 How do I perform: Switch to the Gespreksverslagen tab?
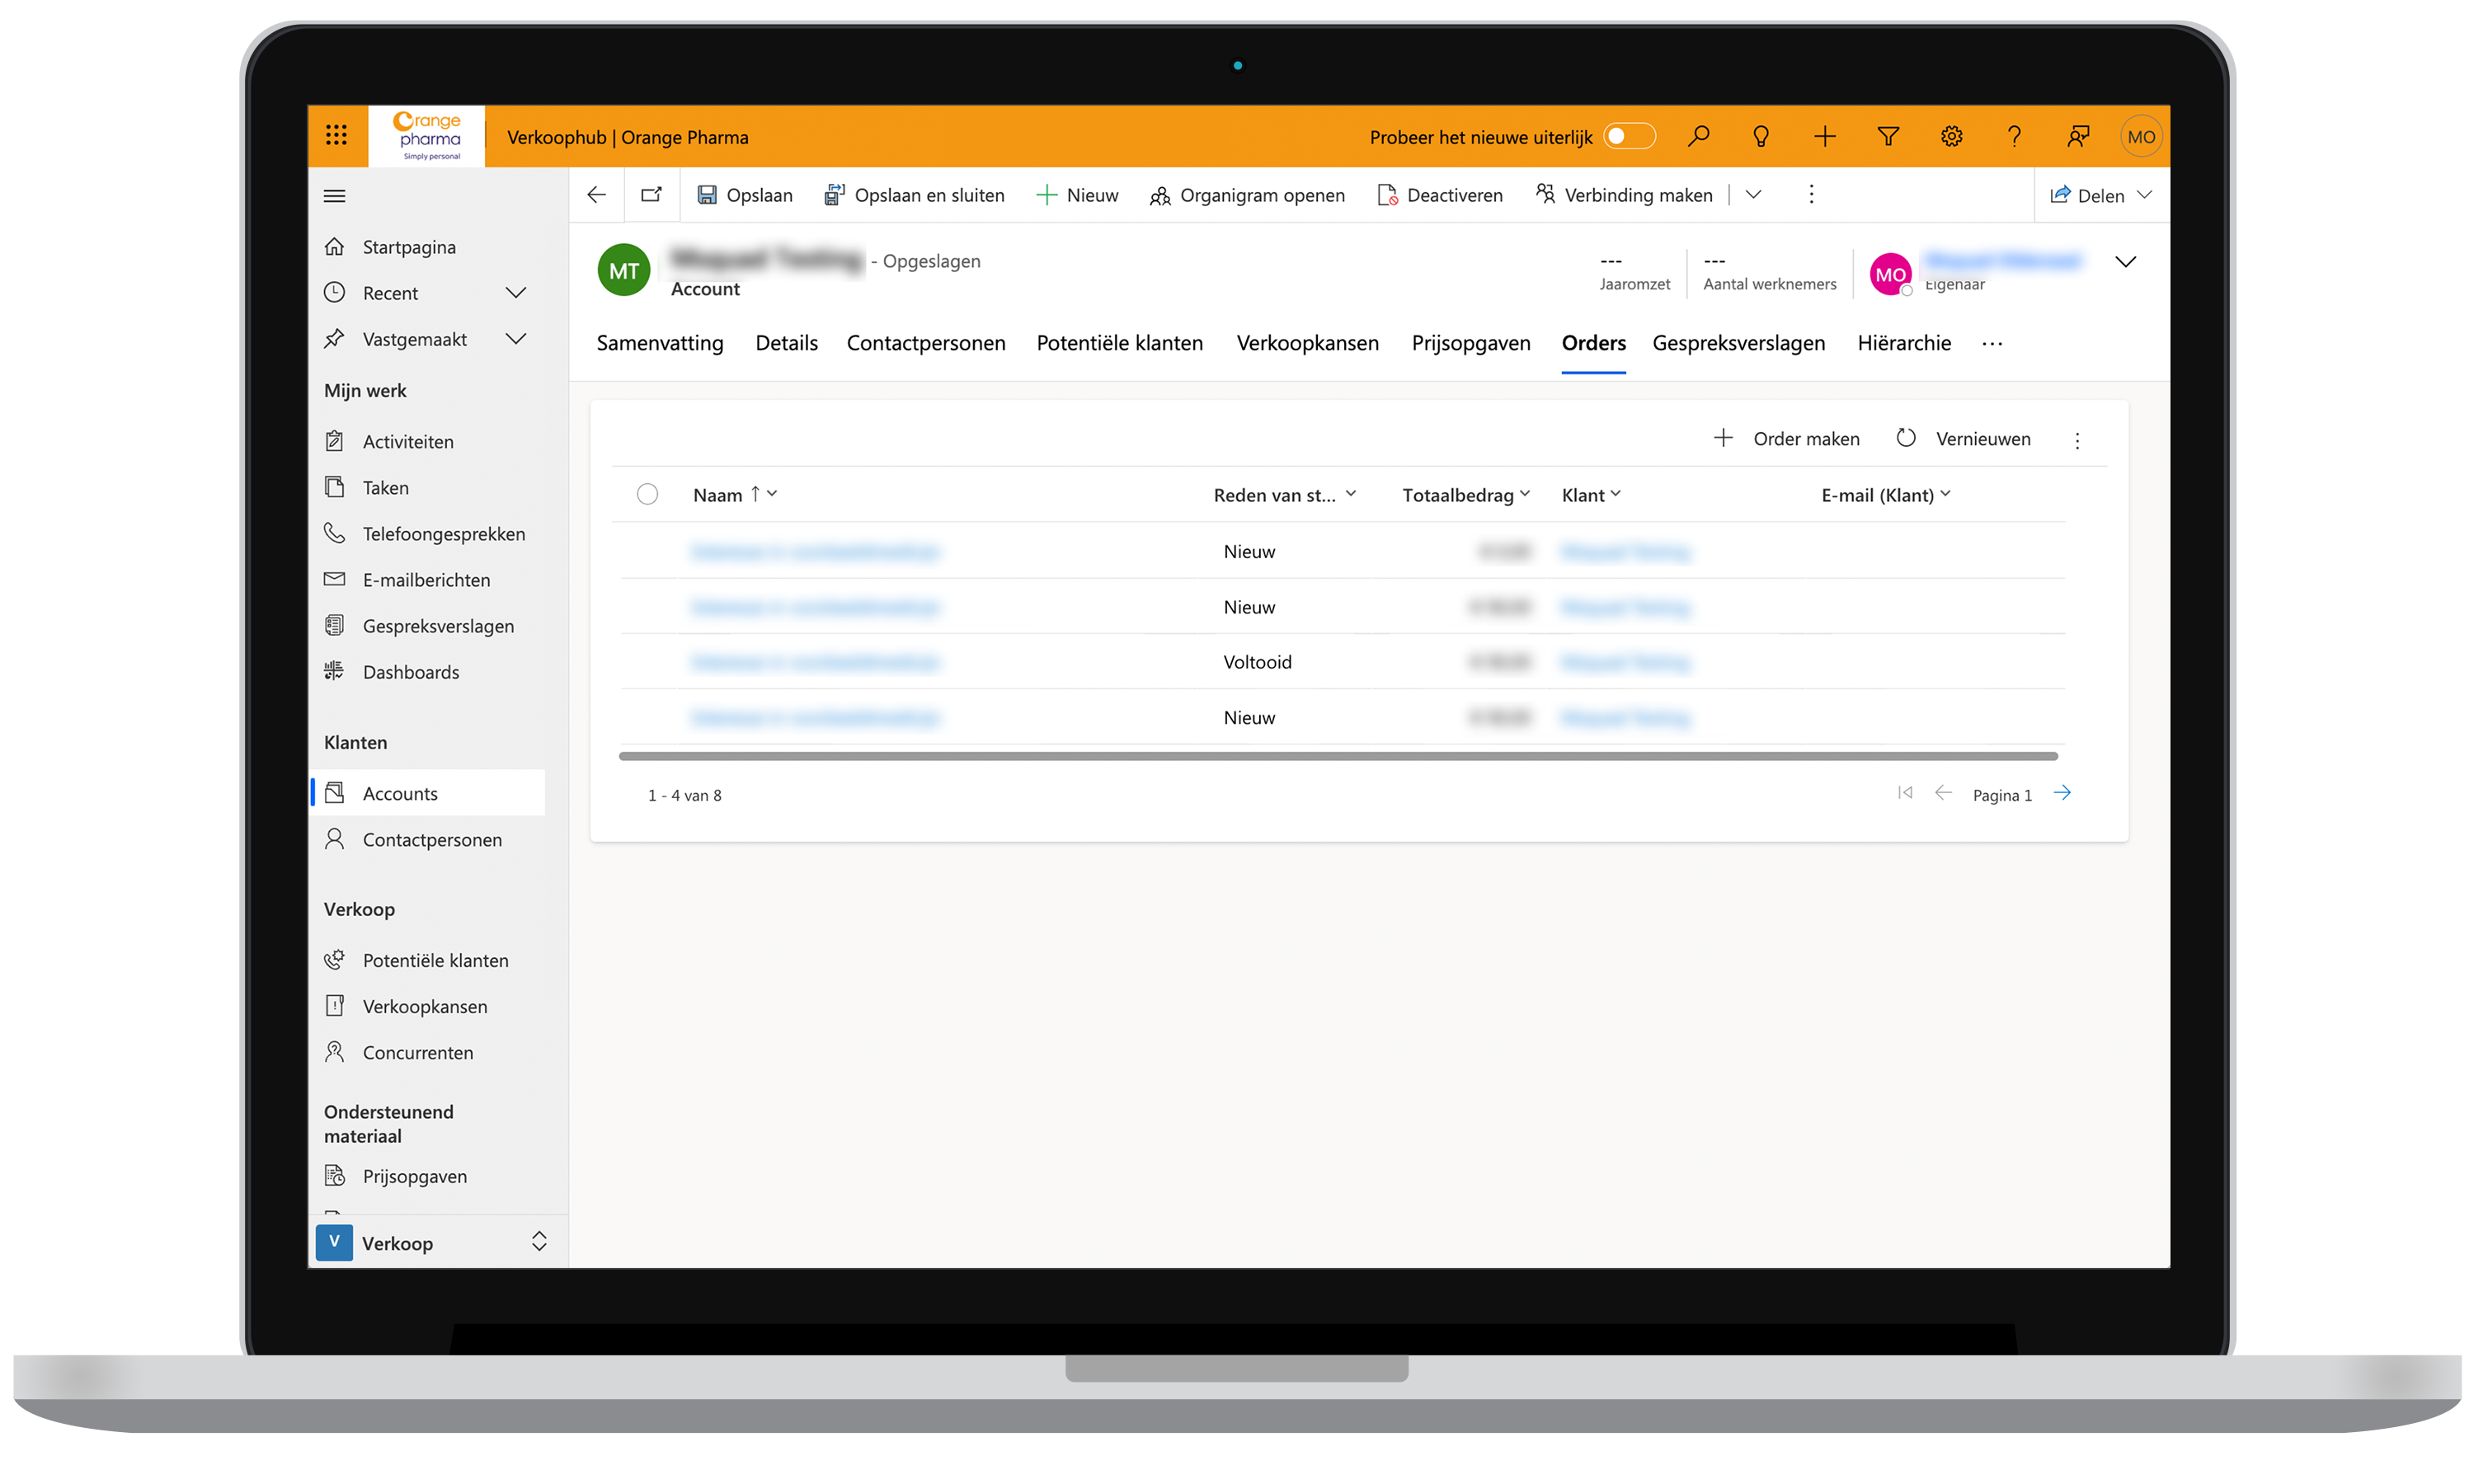tap(1739, 343)
